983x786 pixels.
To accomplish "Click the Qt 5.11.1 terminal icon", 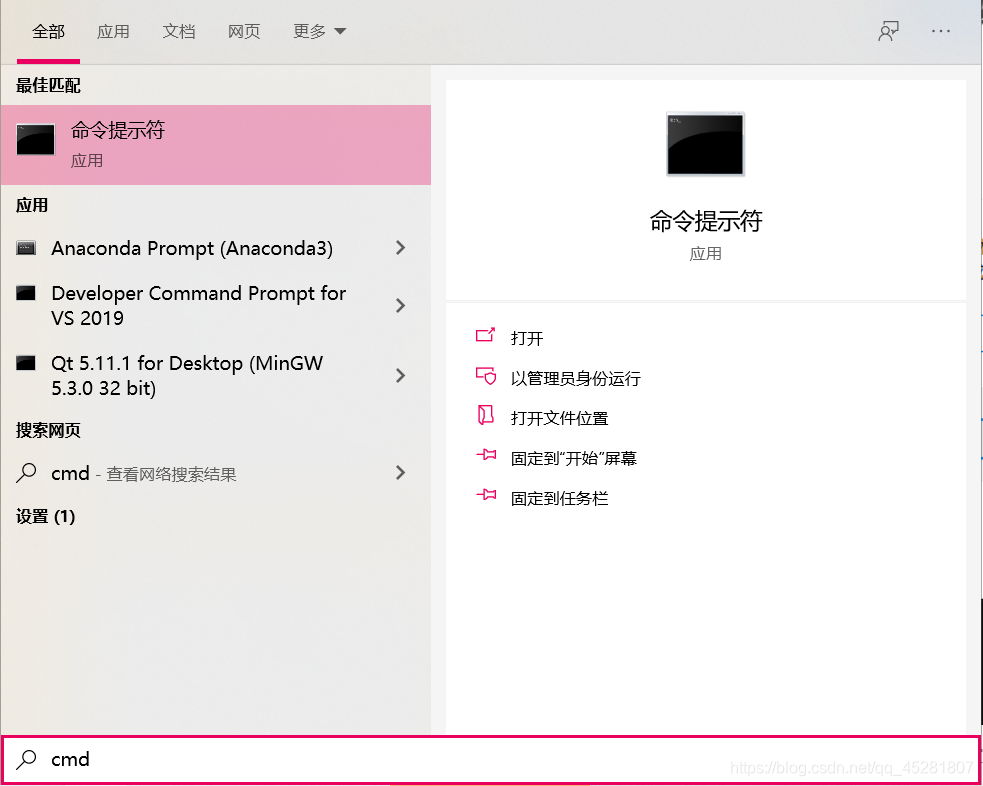I will click(26, 362).
